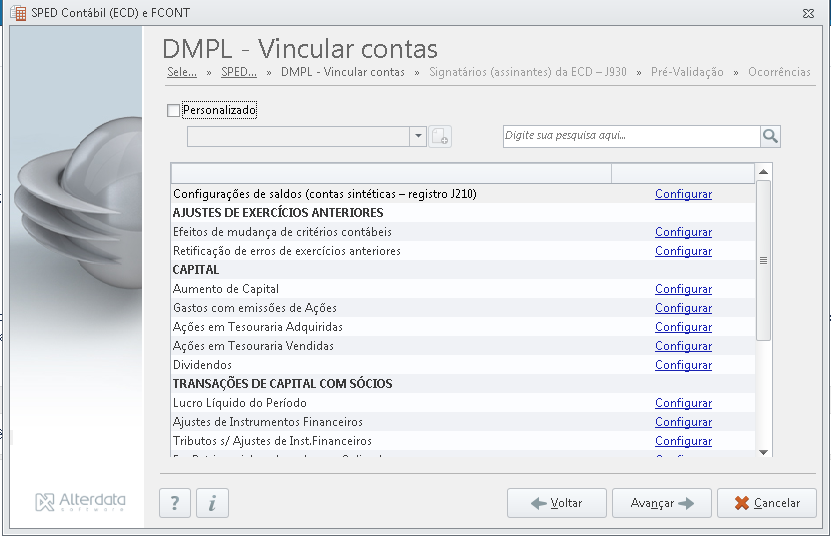The image size is (831, 536).
Task: Select the 'Pré-Validação' breadcrumb step
Action: point(687,72)
